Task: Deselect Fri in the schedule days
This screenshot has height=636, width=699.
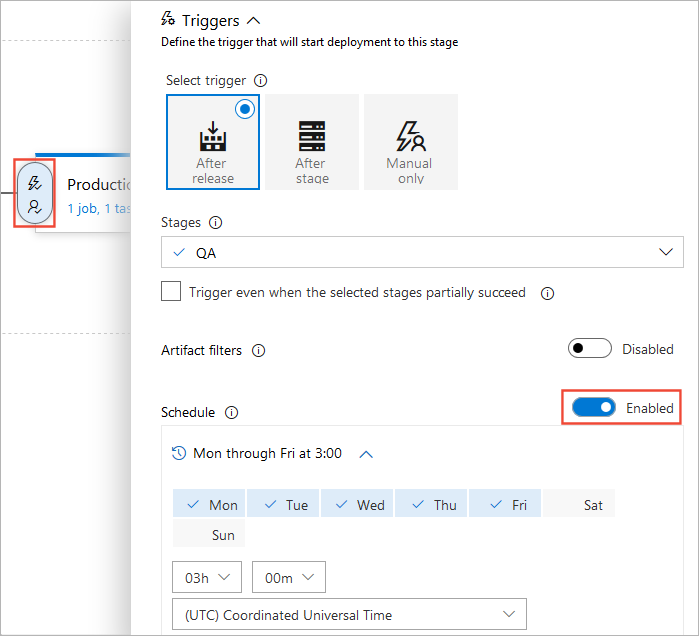Action: [505, 504]
